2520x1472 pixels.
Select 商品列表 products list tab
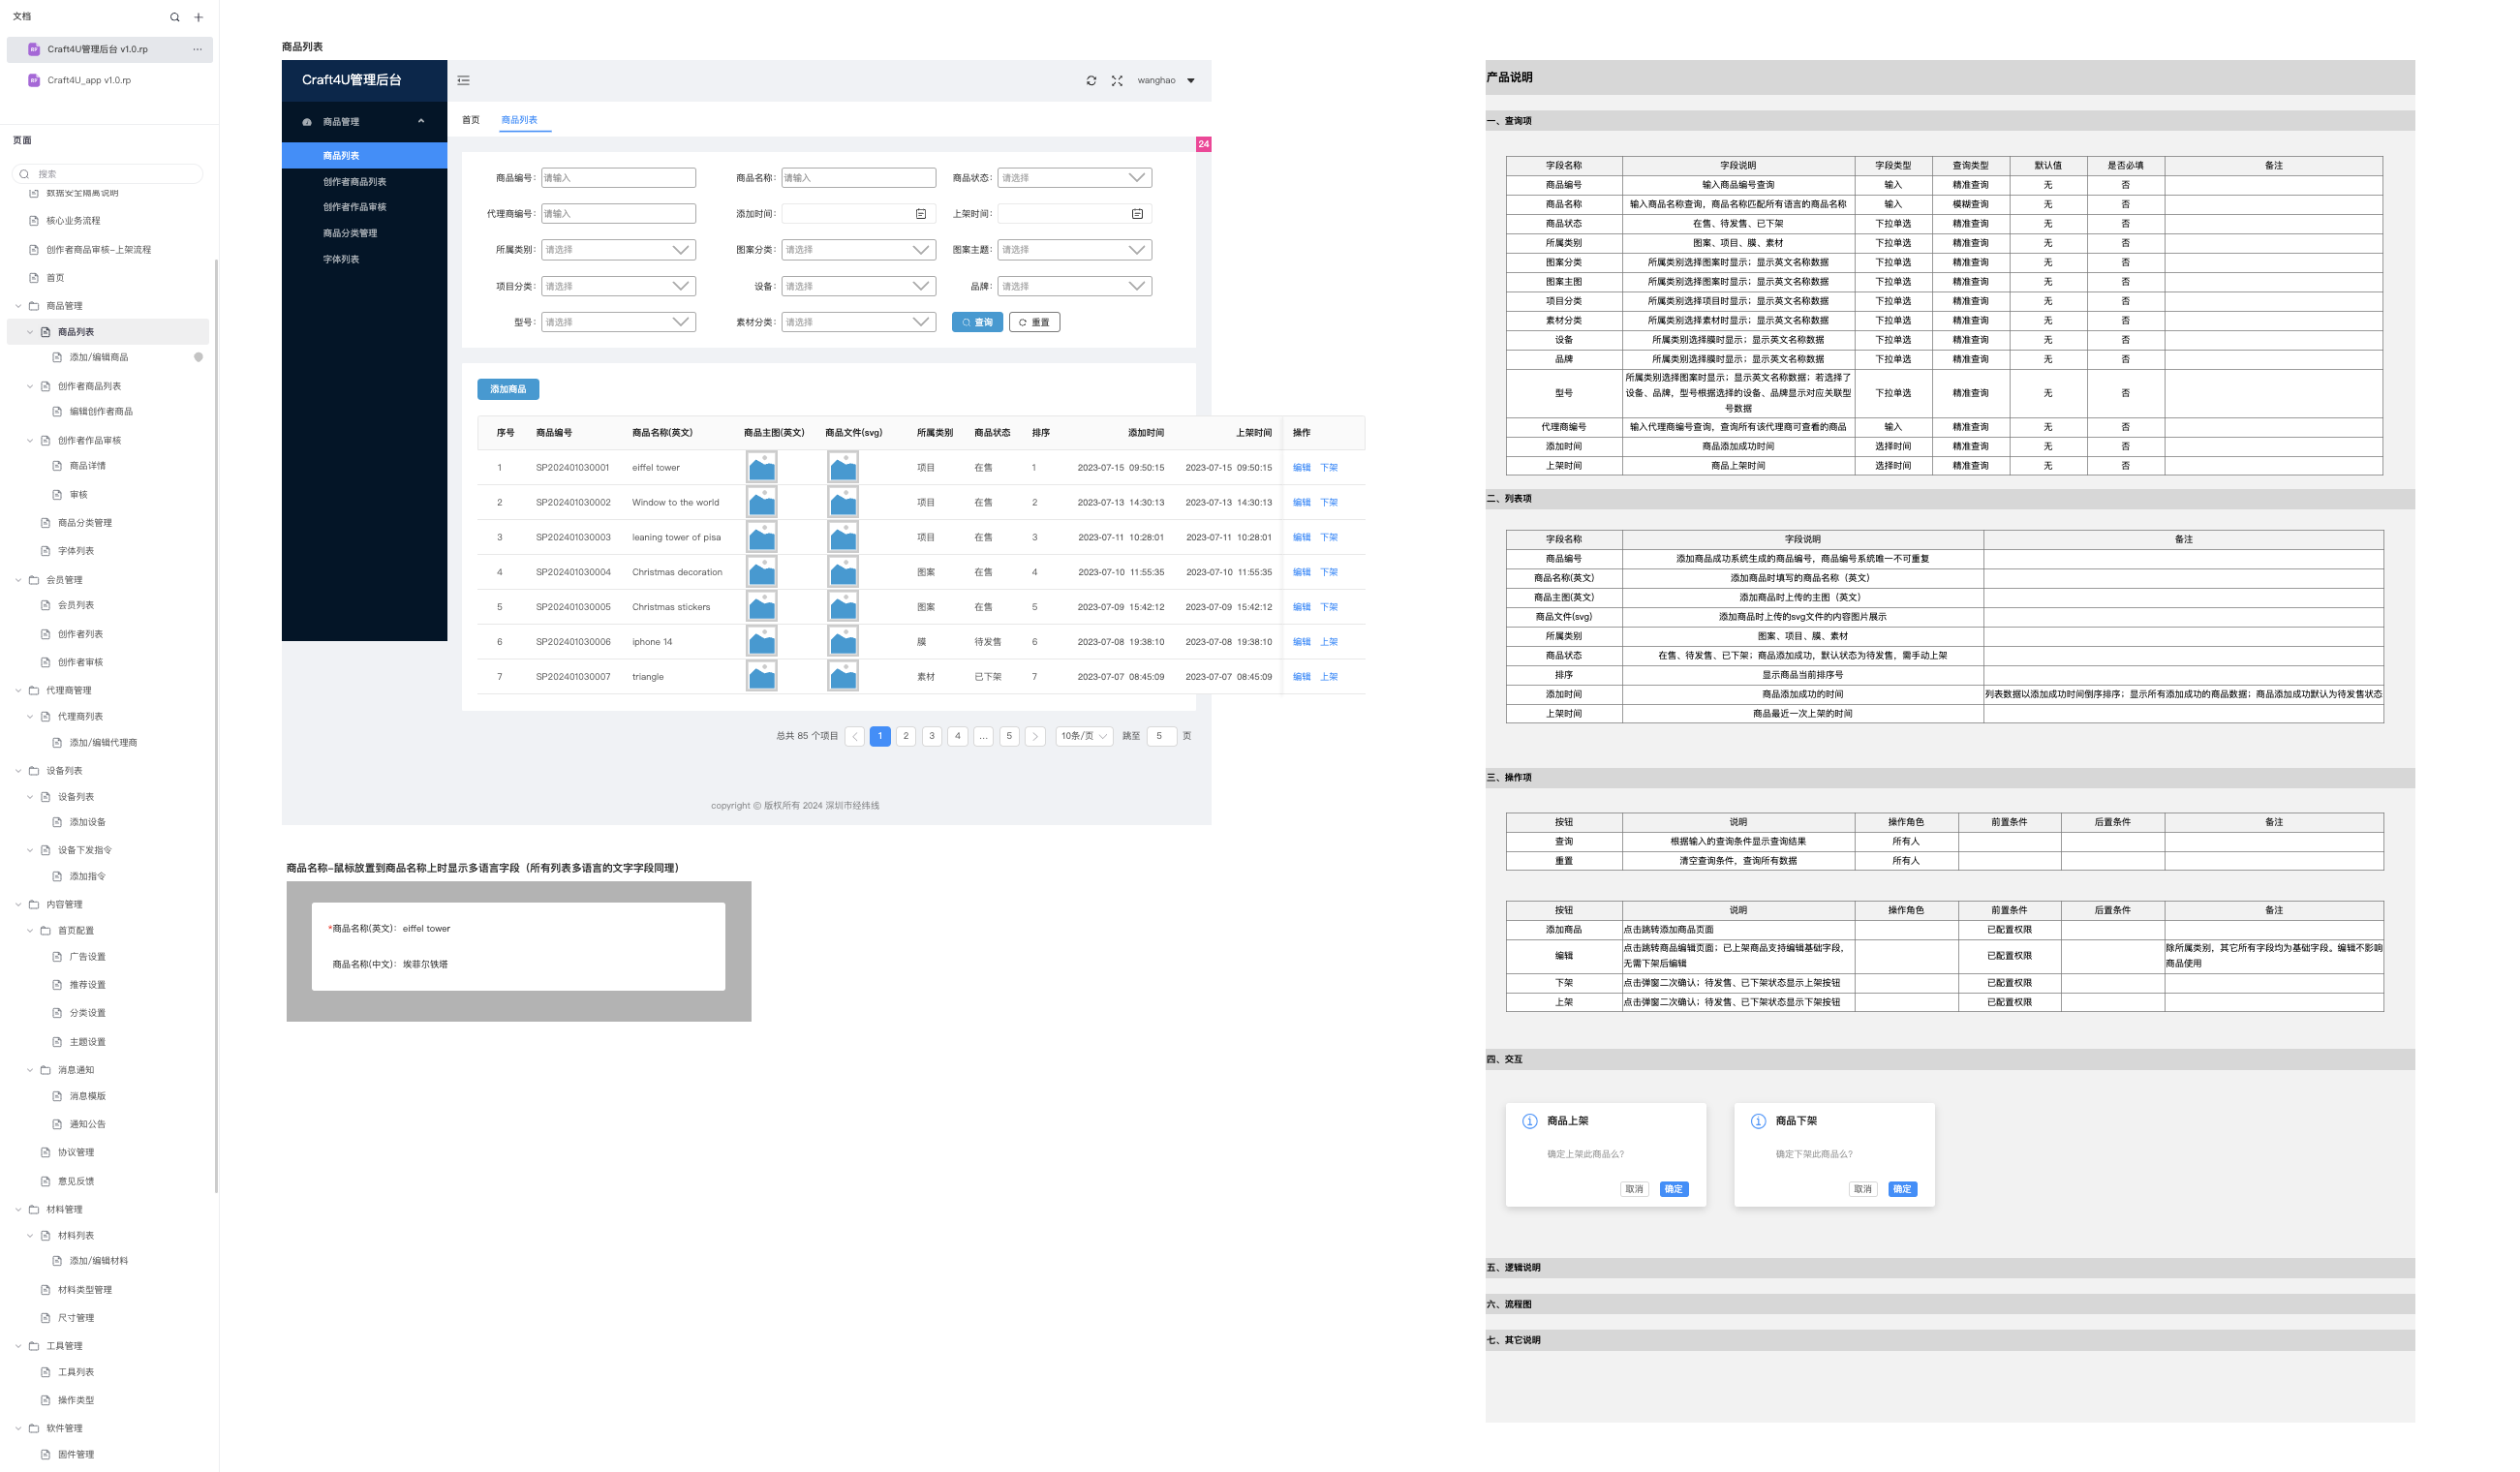(520, 119)
